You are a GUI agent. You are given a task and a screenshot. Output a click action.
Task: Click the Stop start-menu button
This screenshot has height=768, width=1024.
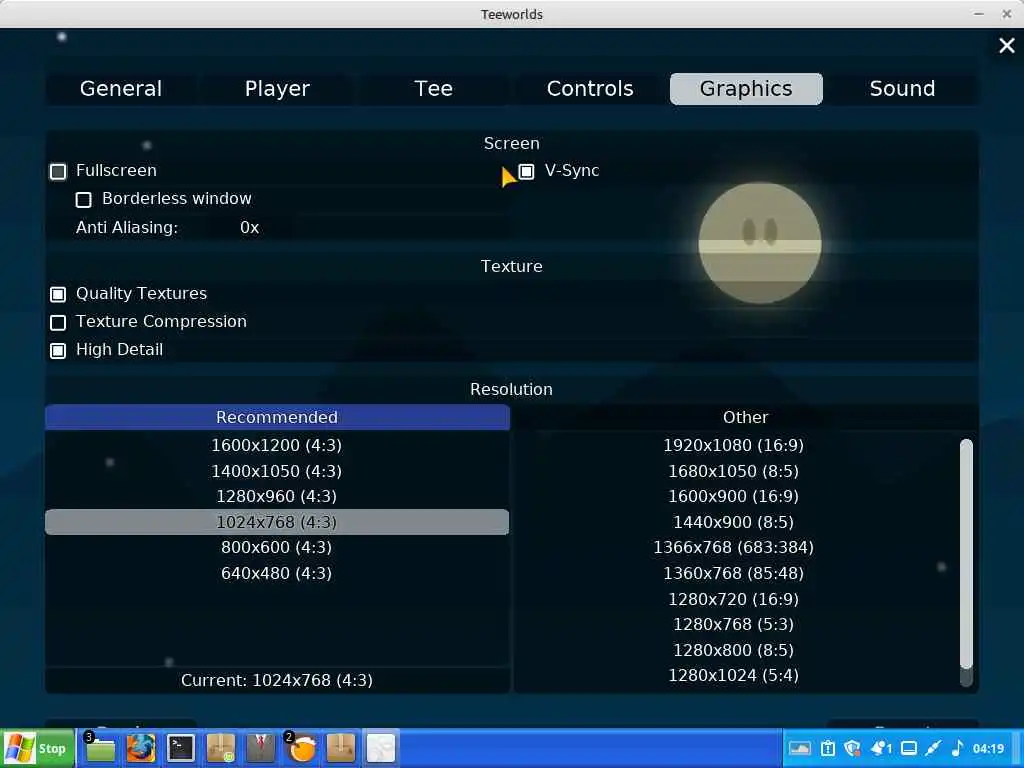(x=38, y=748)
